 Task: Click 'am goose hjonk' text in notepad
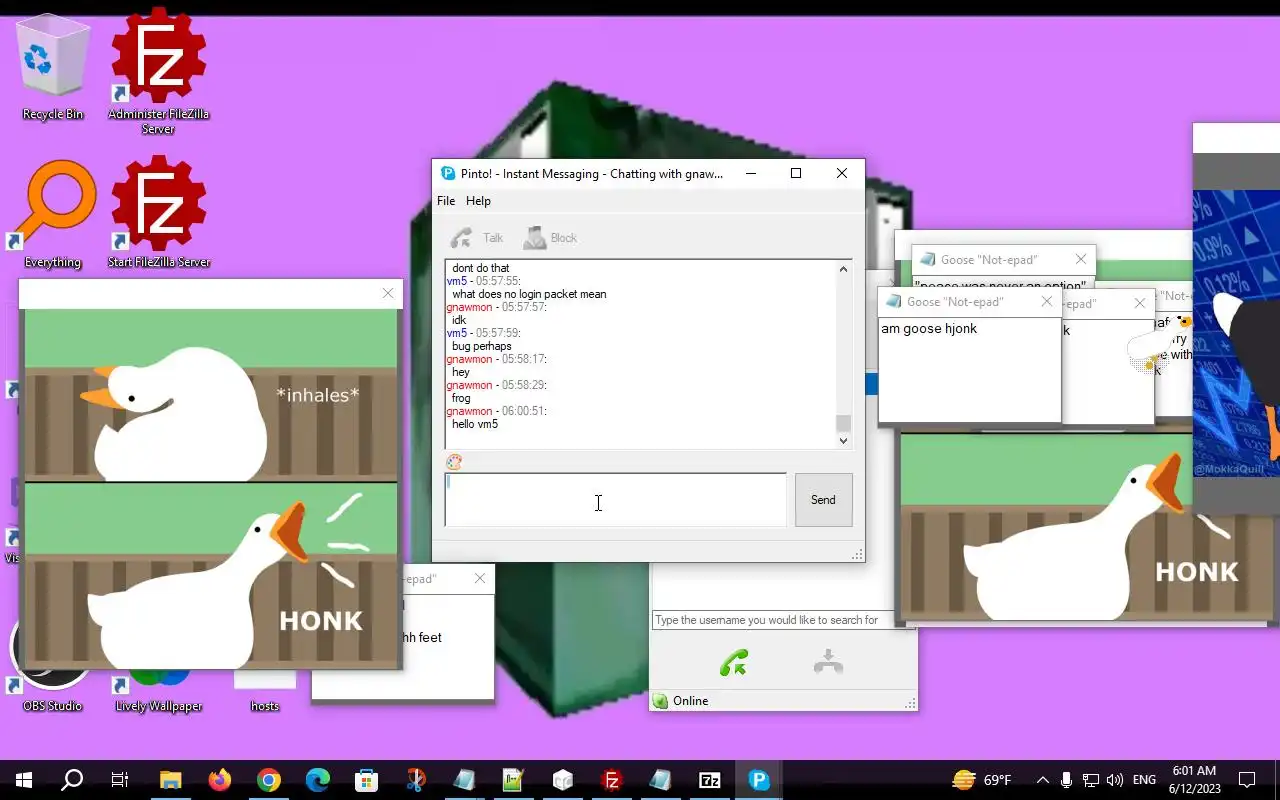(x=929, y=328)
